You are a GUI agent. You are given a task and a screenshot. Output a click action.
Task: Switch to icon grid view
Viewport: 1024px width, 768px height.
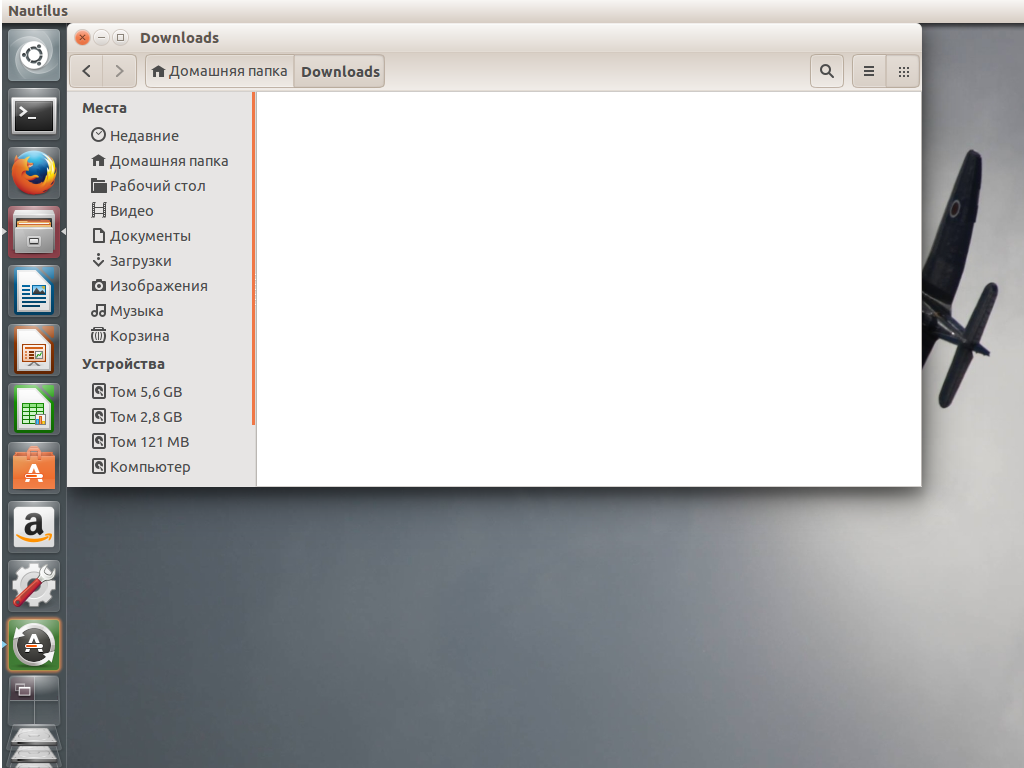click(x=903, y=71)
